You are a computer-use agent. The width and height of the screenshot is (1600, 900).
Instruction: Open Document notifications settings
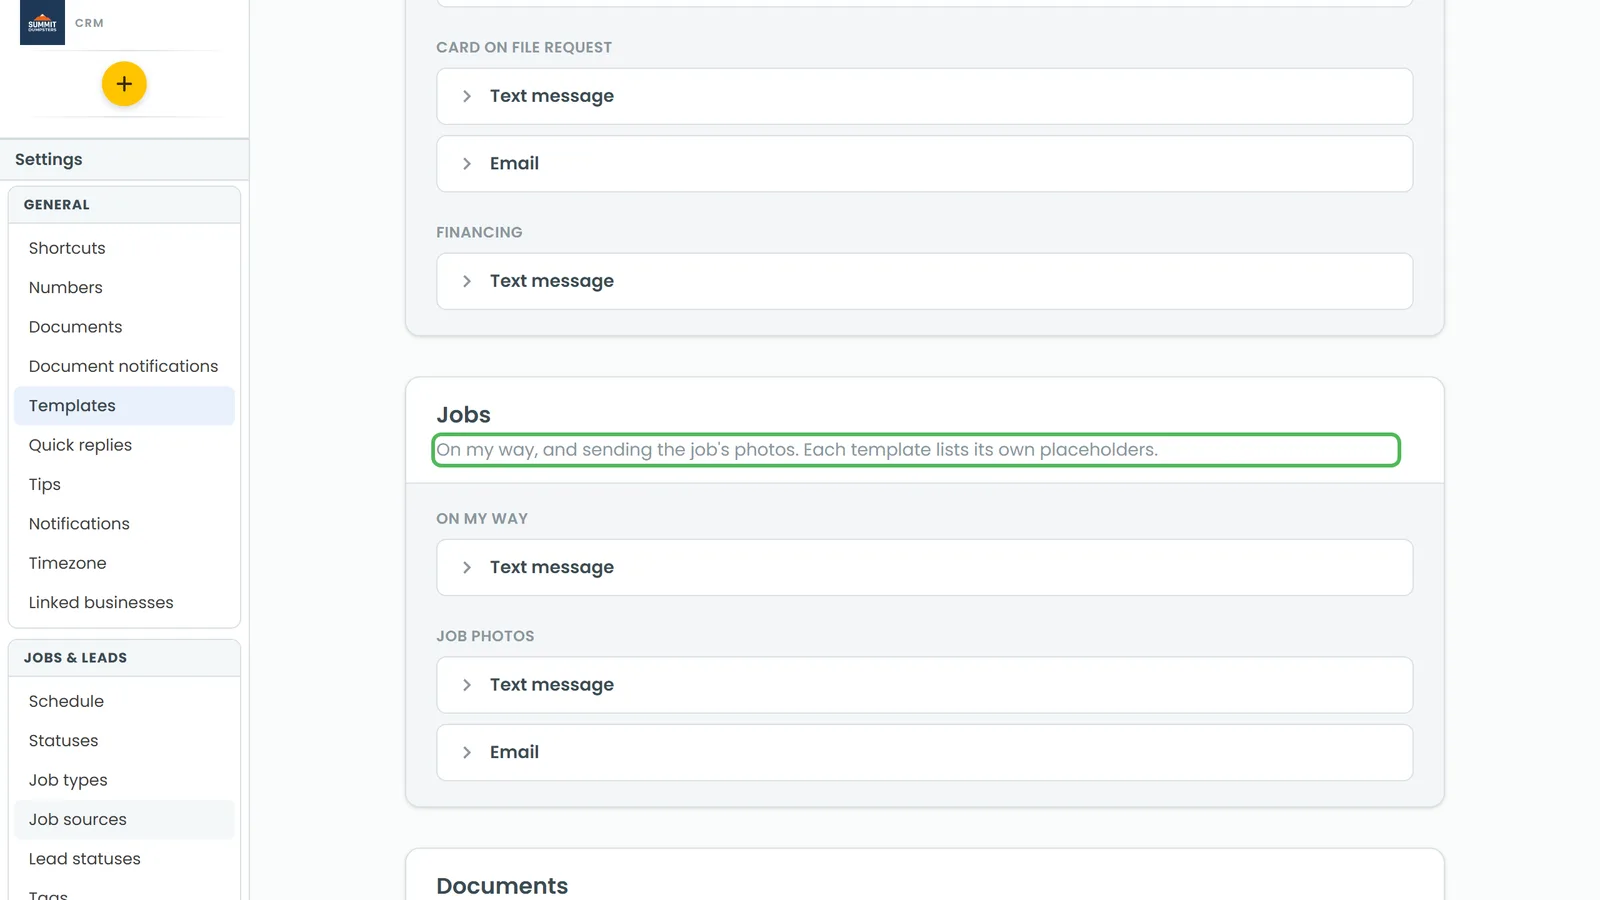click(124, 366)
